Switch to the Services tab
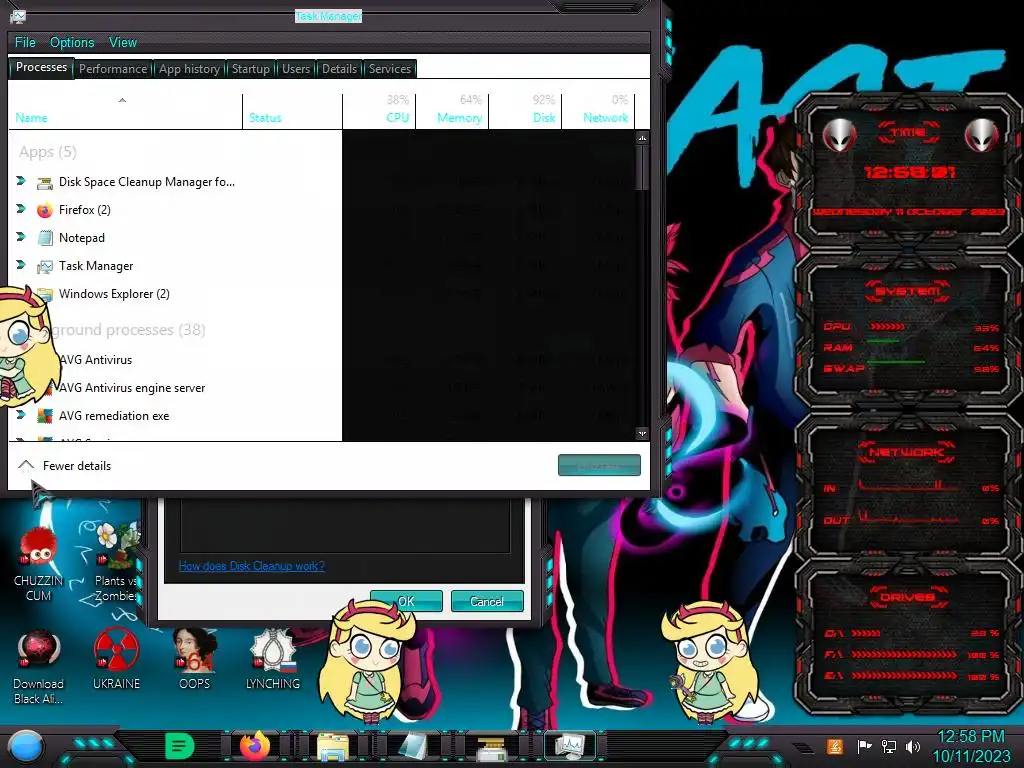1024x768 pixels. 390,69
